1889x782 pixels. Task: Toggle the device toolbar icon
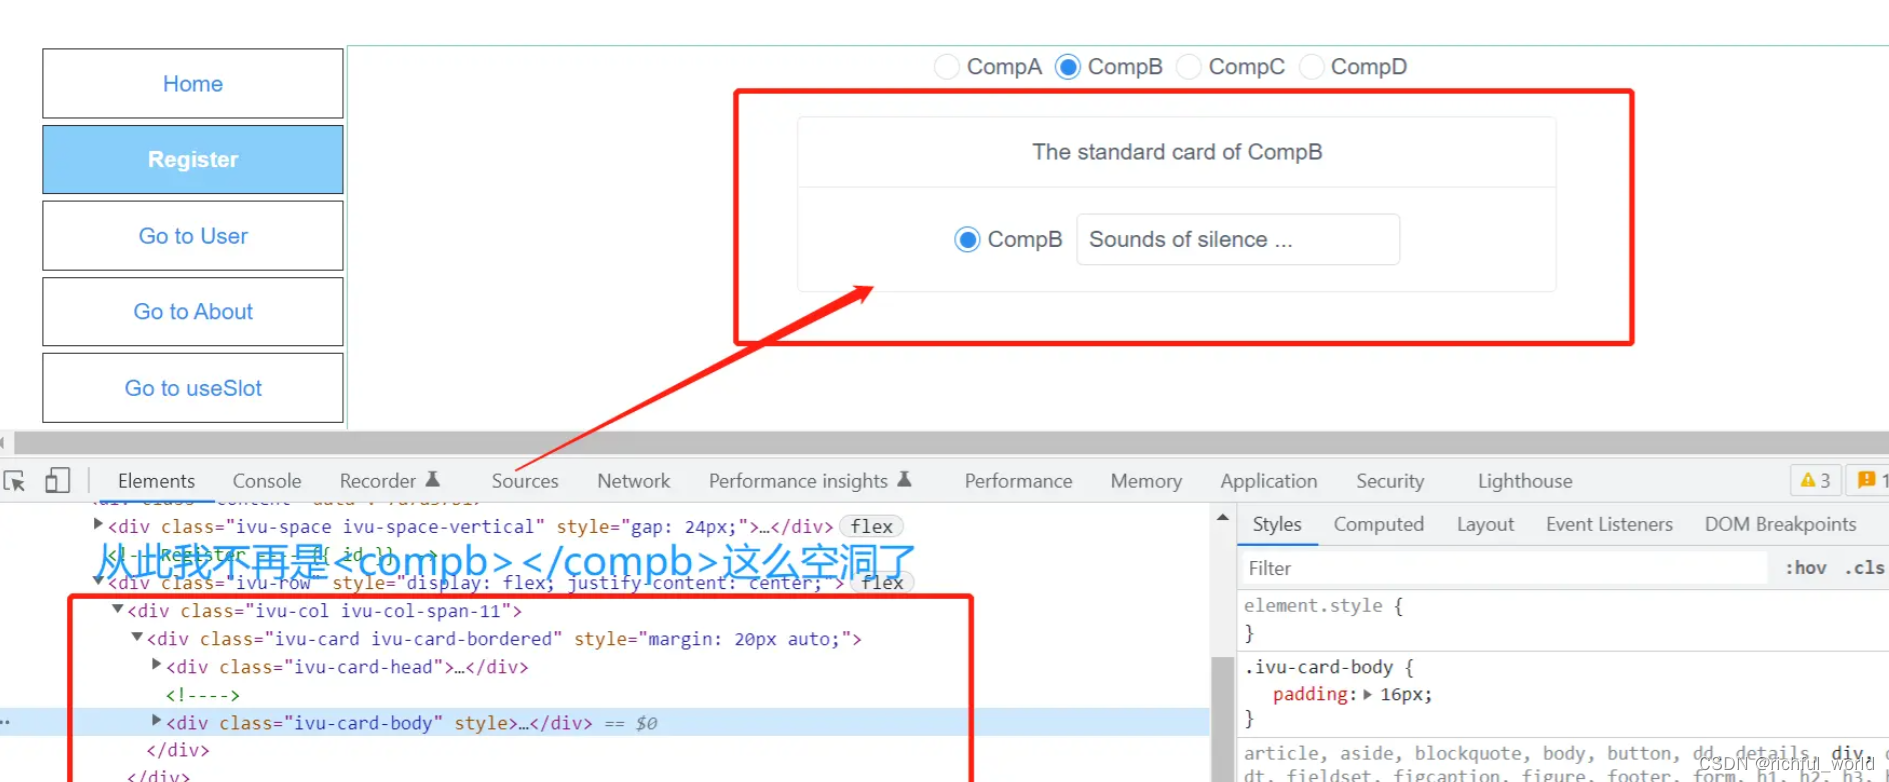[57, 481]
